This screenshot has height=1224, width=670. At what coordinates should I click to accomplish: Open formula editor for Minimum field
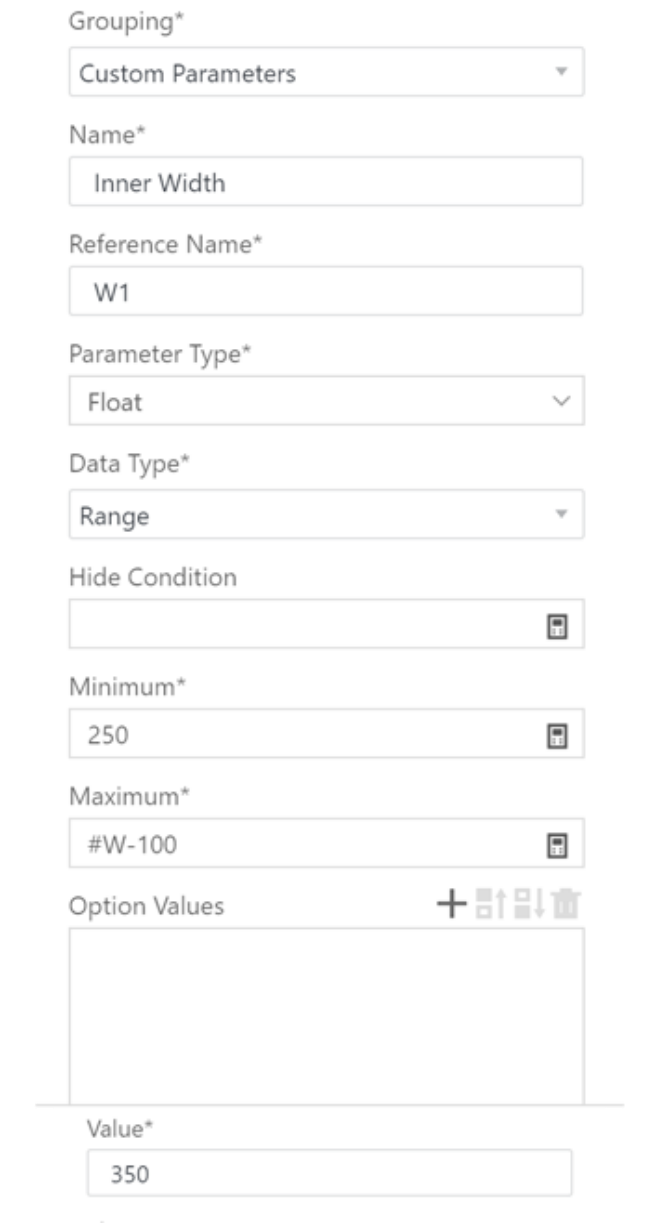coord(550,737)
